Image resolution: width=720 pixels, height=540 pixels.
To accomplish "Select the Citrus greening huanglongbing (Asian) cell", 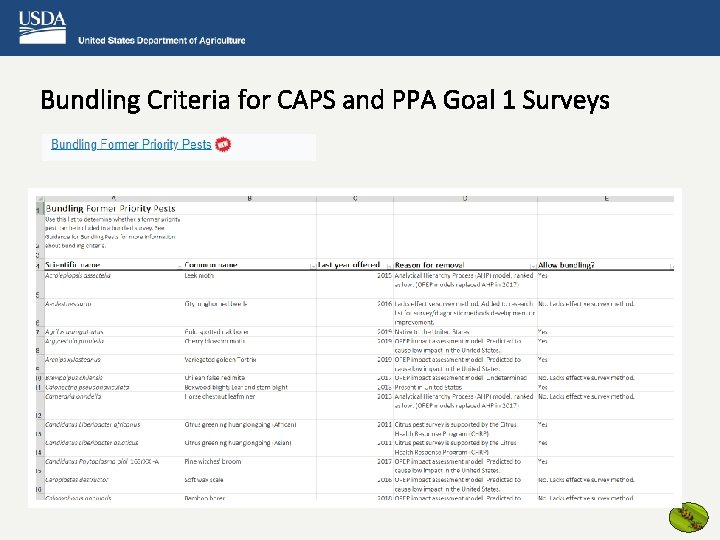I will (249, 447).
